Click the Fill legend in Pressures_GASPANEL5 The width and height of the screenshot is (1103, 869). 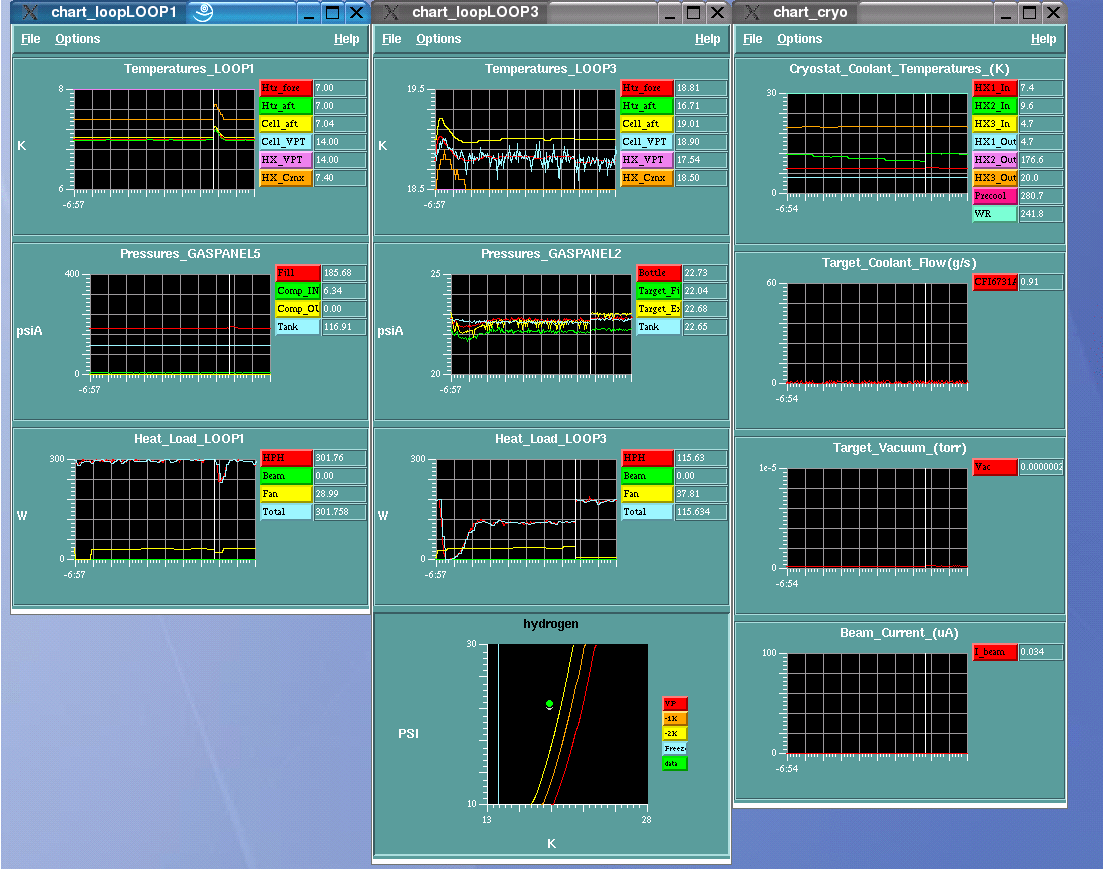tap(298, 273)
